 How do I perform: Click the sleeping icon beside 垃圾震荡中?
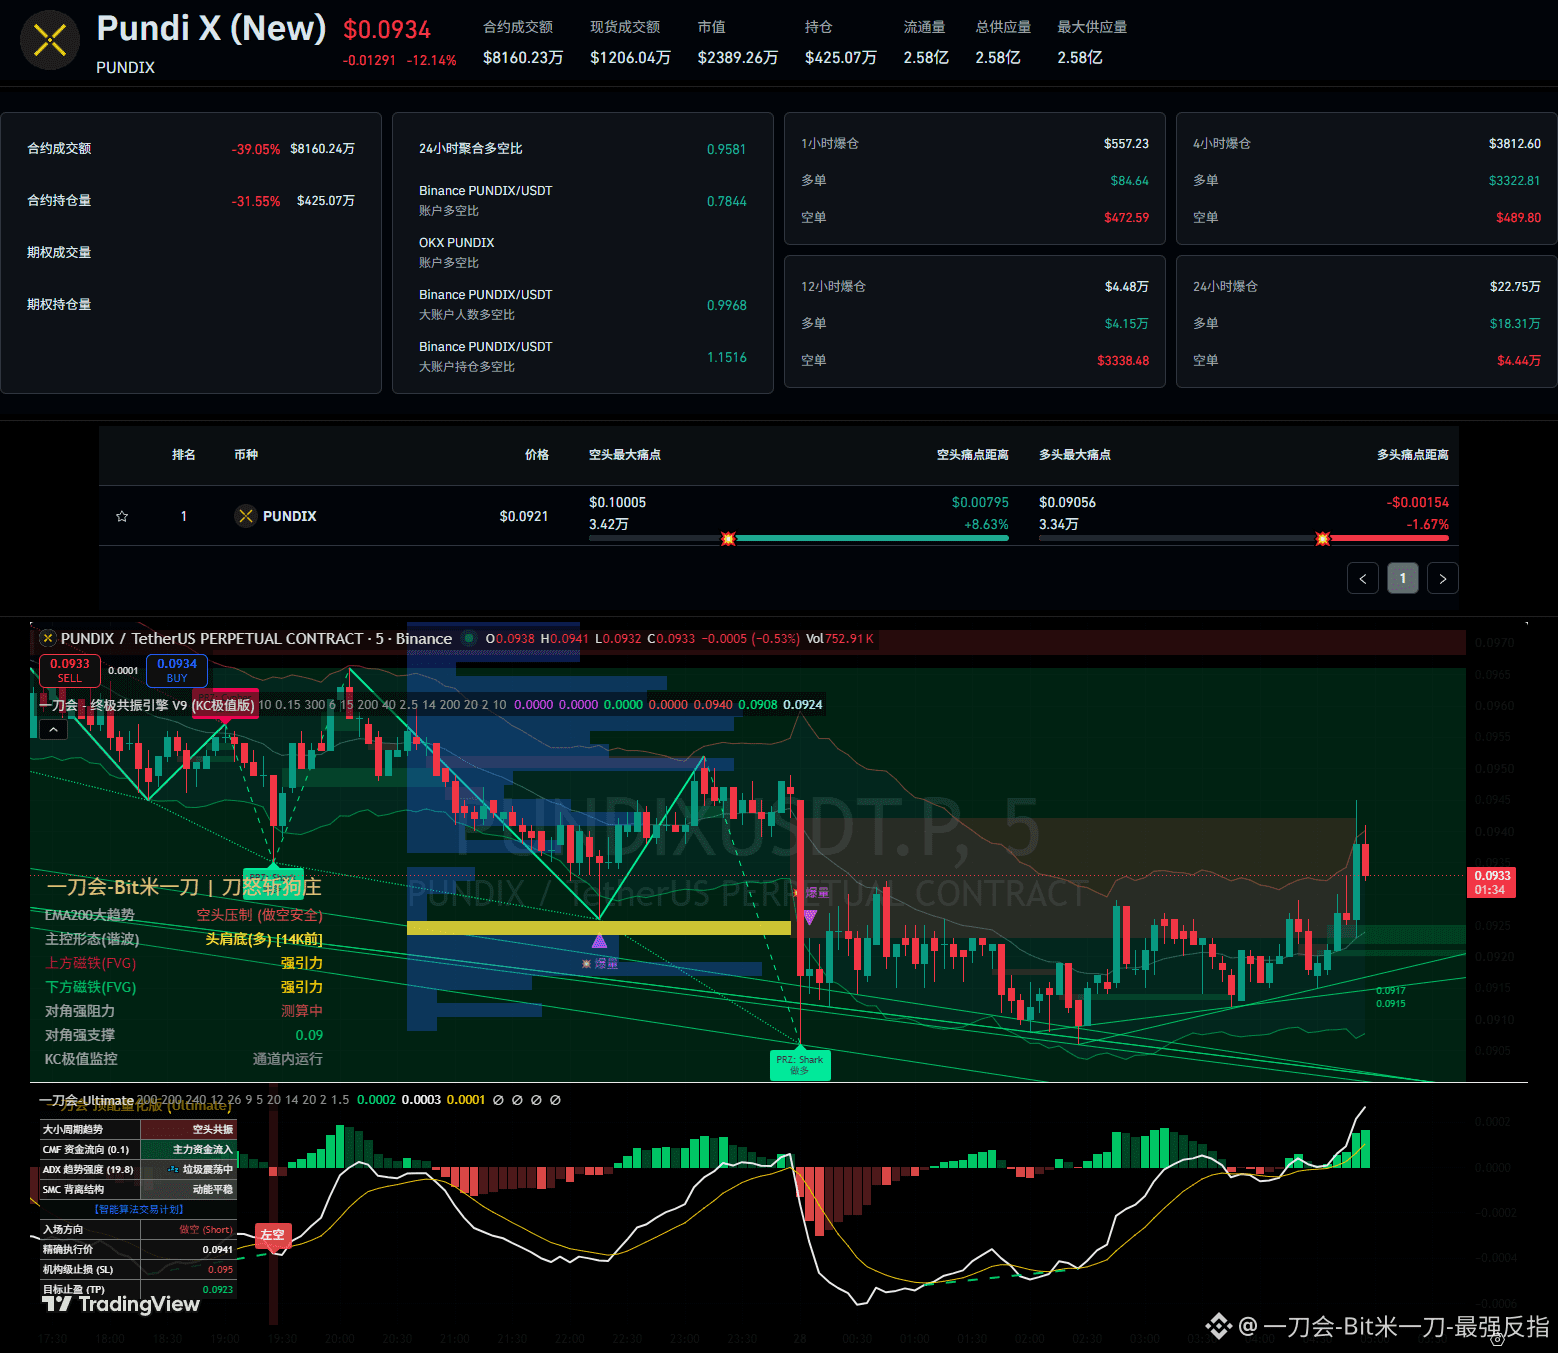(x=173, y=1169)
